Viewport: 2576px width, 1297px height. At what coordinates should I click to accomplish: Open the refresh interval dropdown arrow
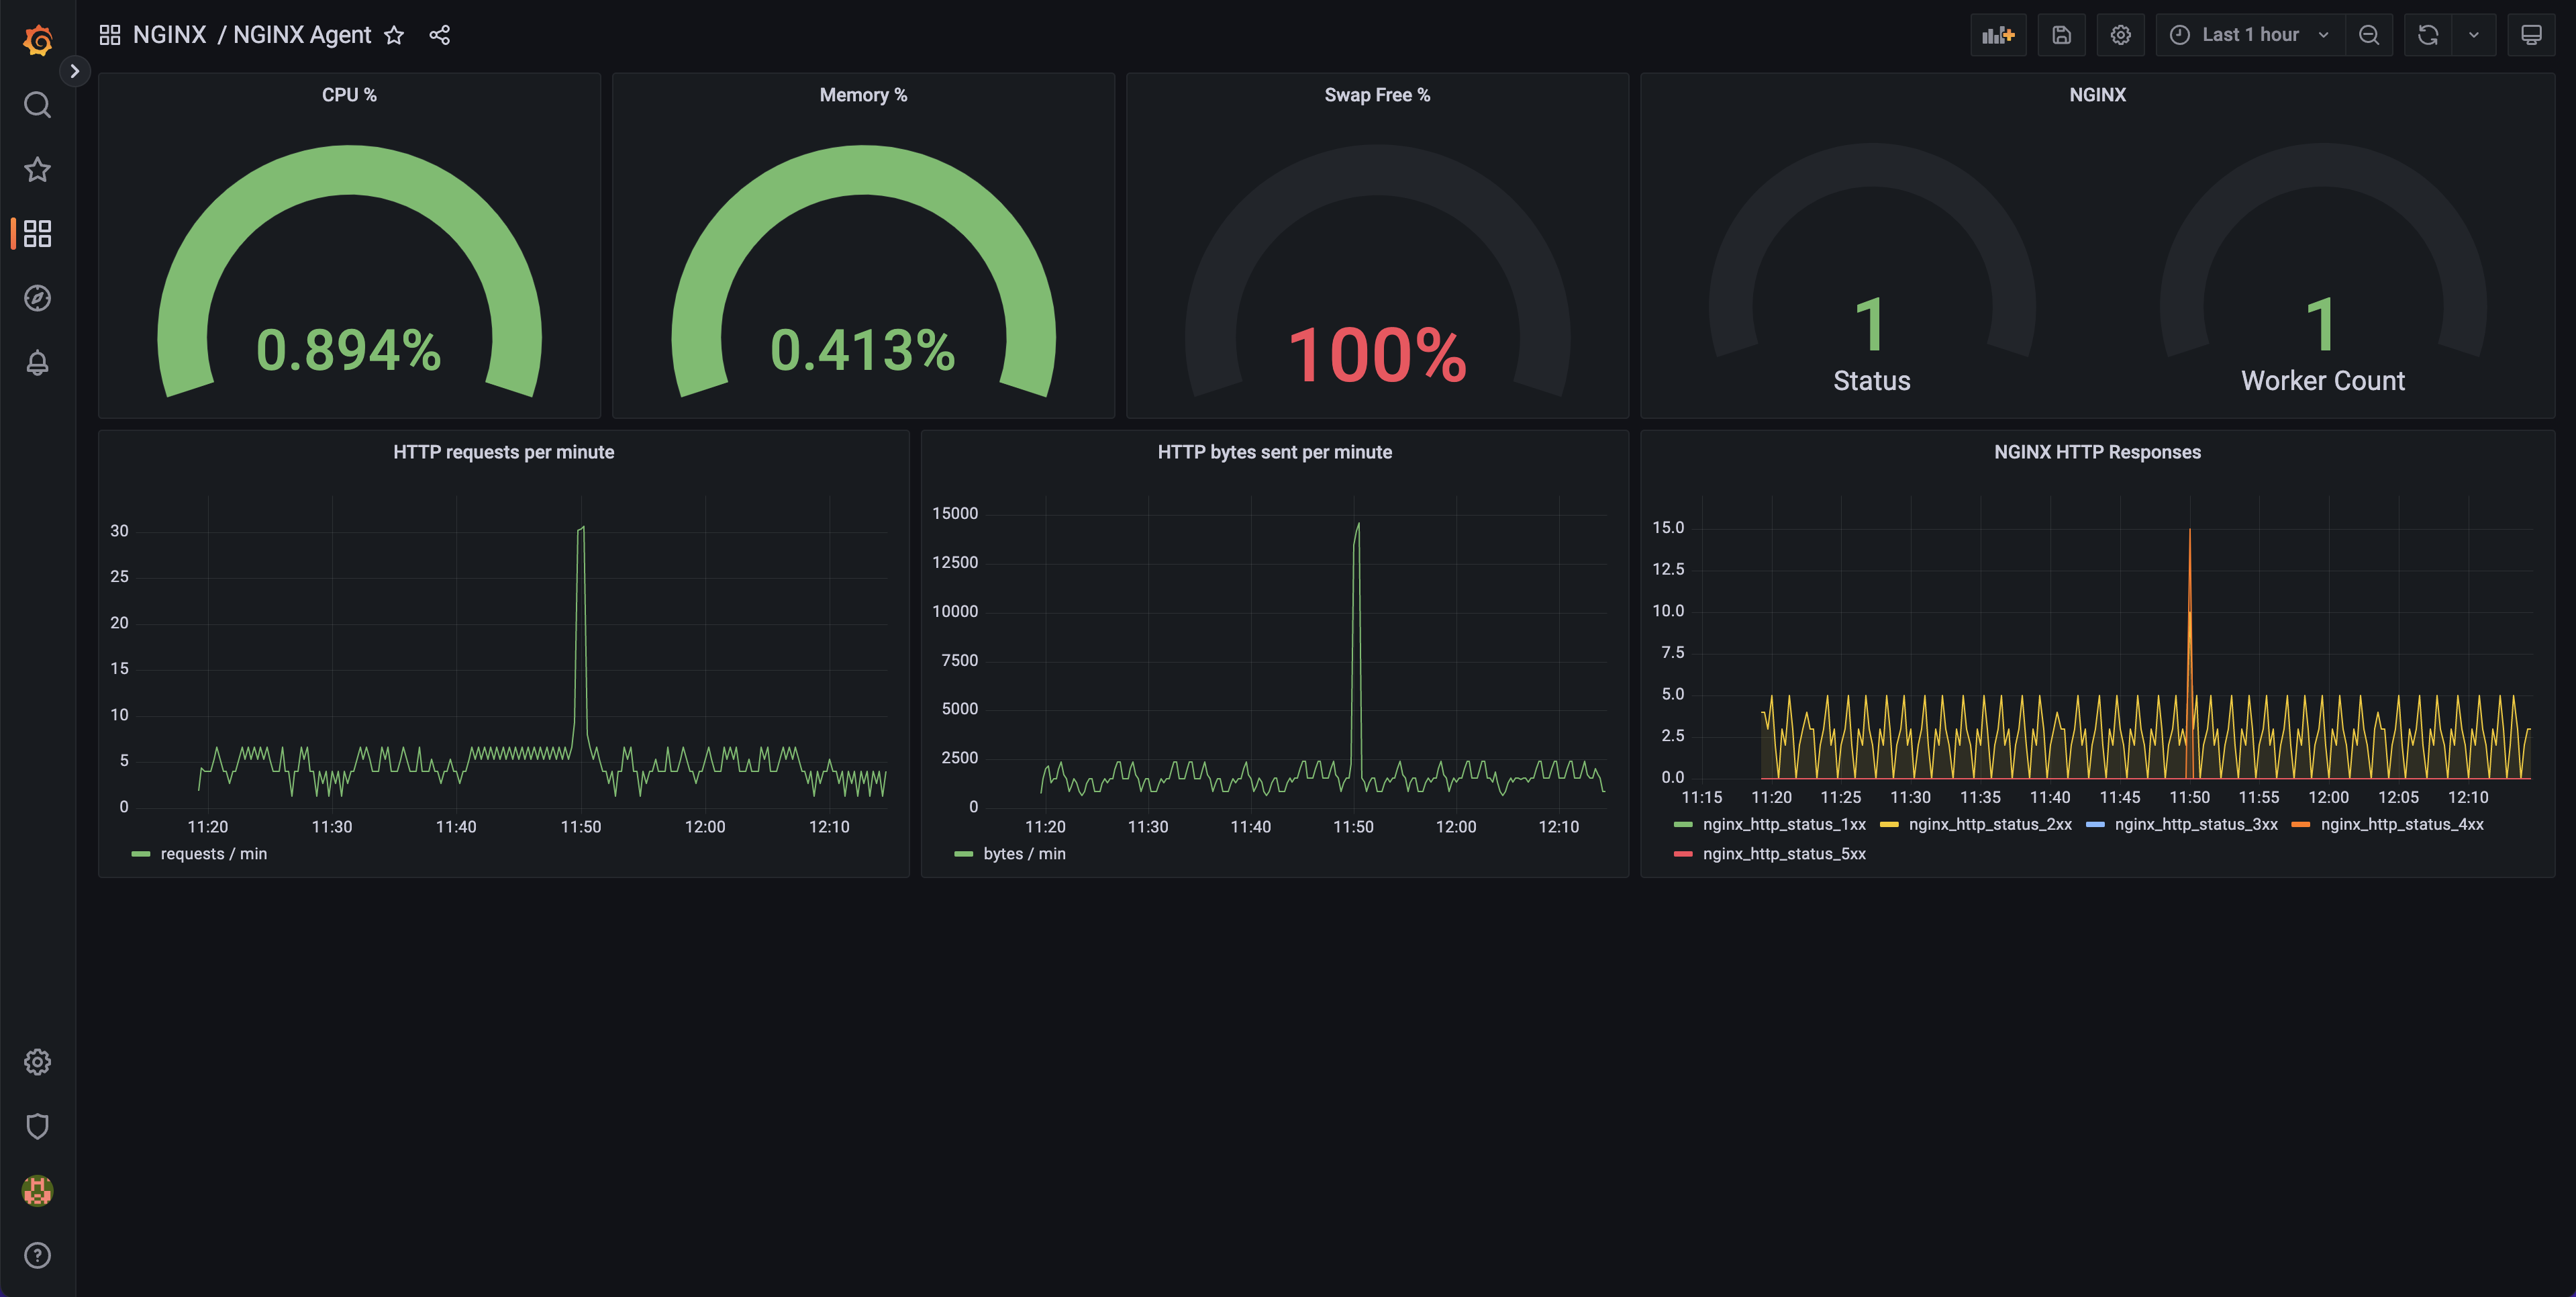click(x=2474, y=35)
